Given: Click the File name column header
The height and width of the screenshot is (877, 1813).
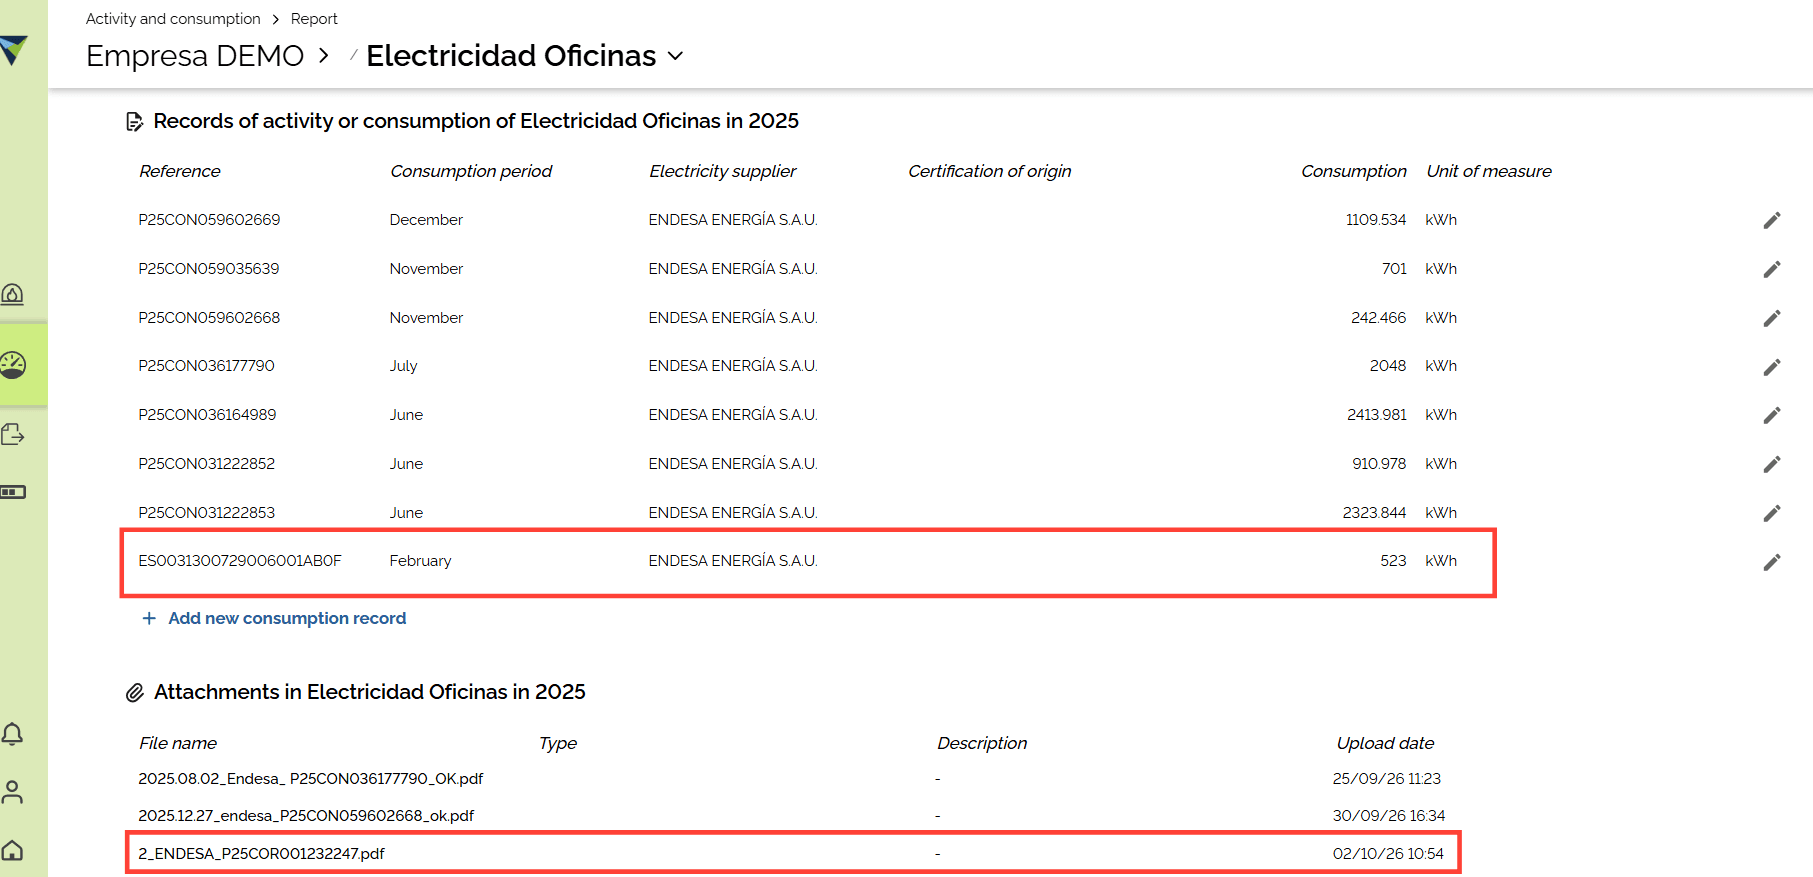Looking at the screenshot, I should 178,743.
